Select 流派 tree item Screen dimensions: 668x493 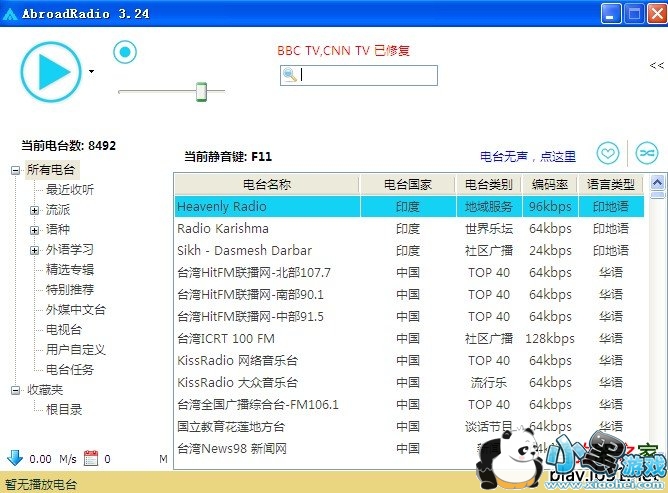point(58,210)
